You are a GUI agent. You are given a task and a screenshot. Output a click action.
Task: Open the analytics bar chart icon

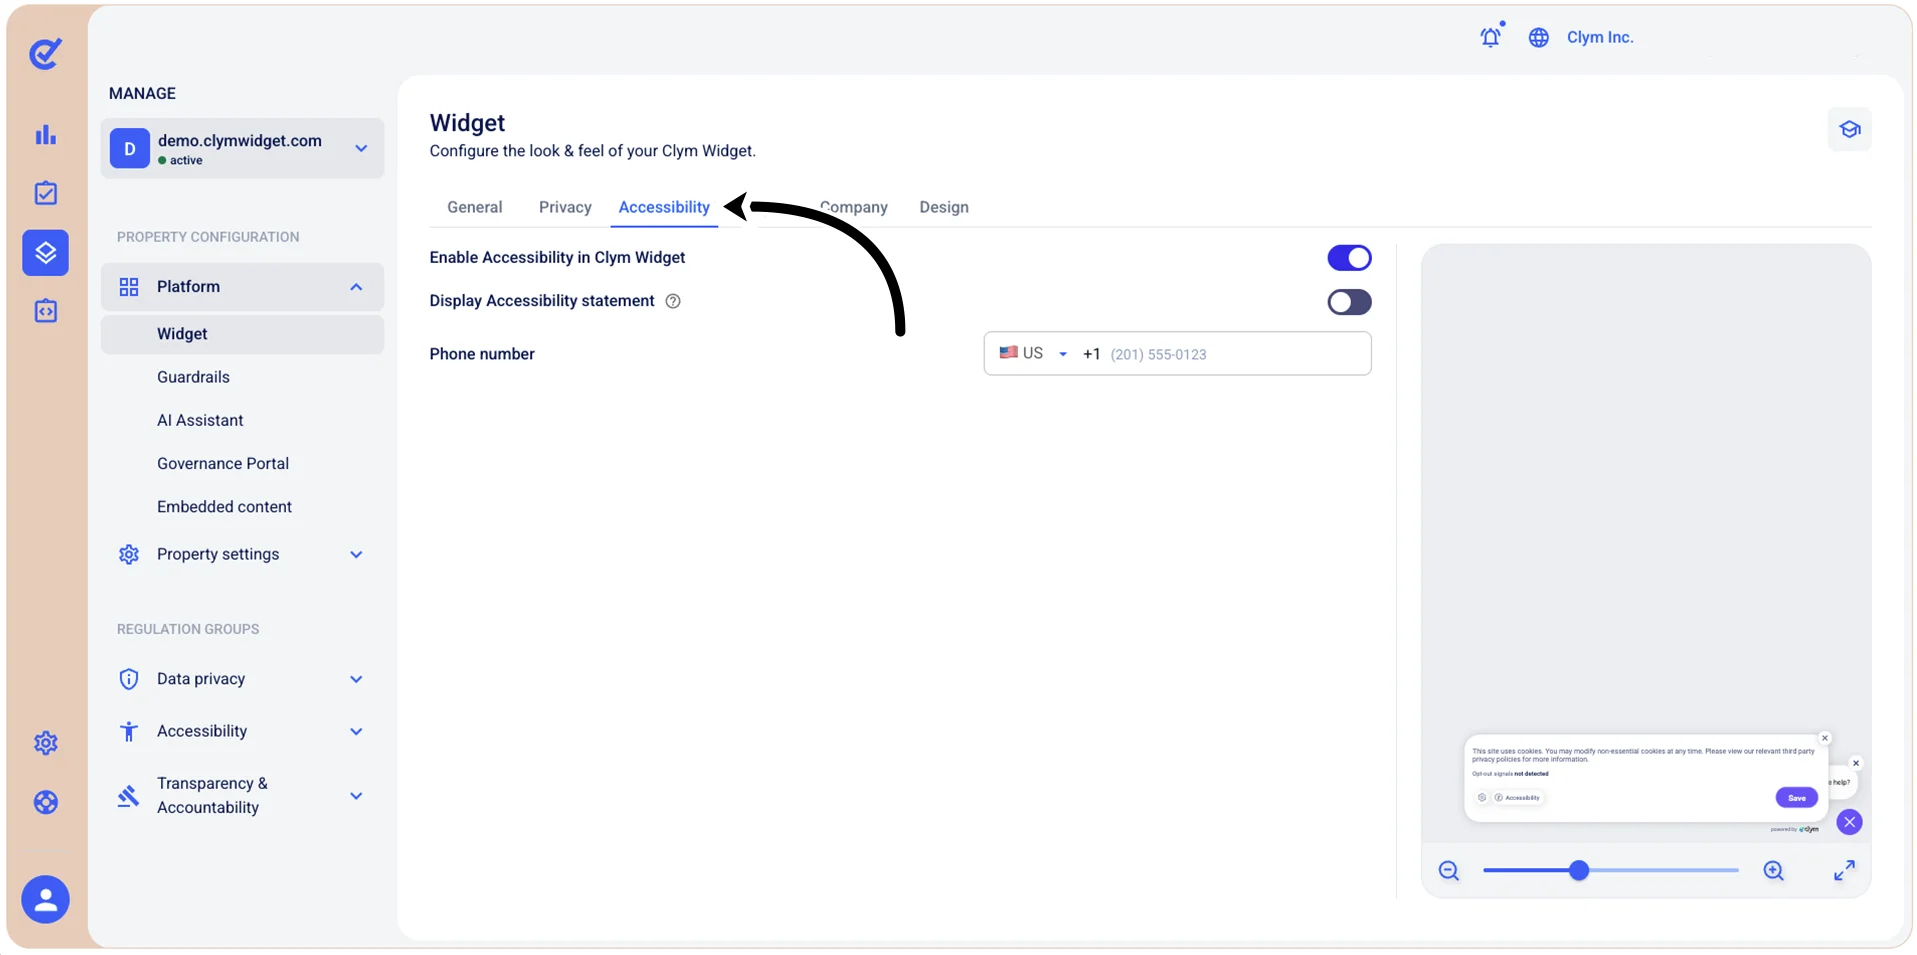(x=45, y=134)
